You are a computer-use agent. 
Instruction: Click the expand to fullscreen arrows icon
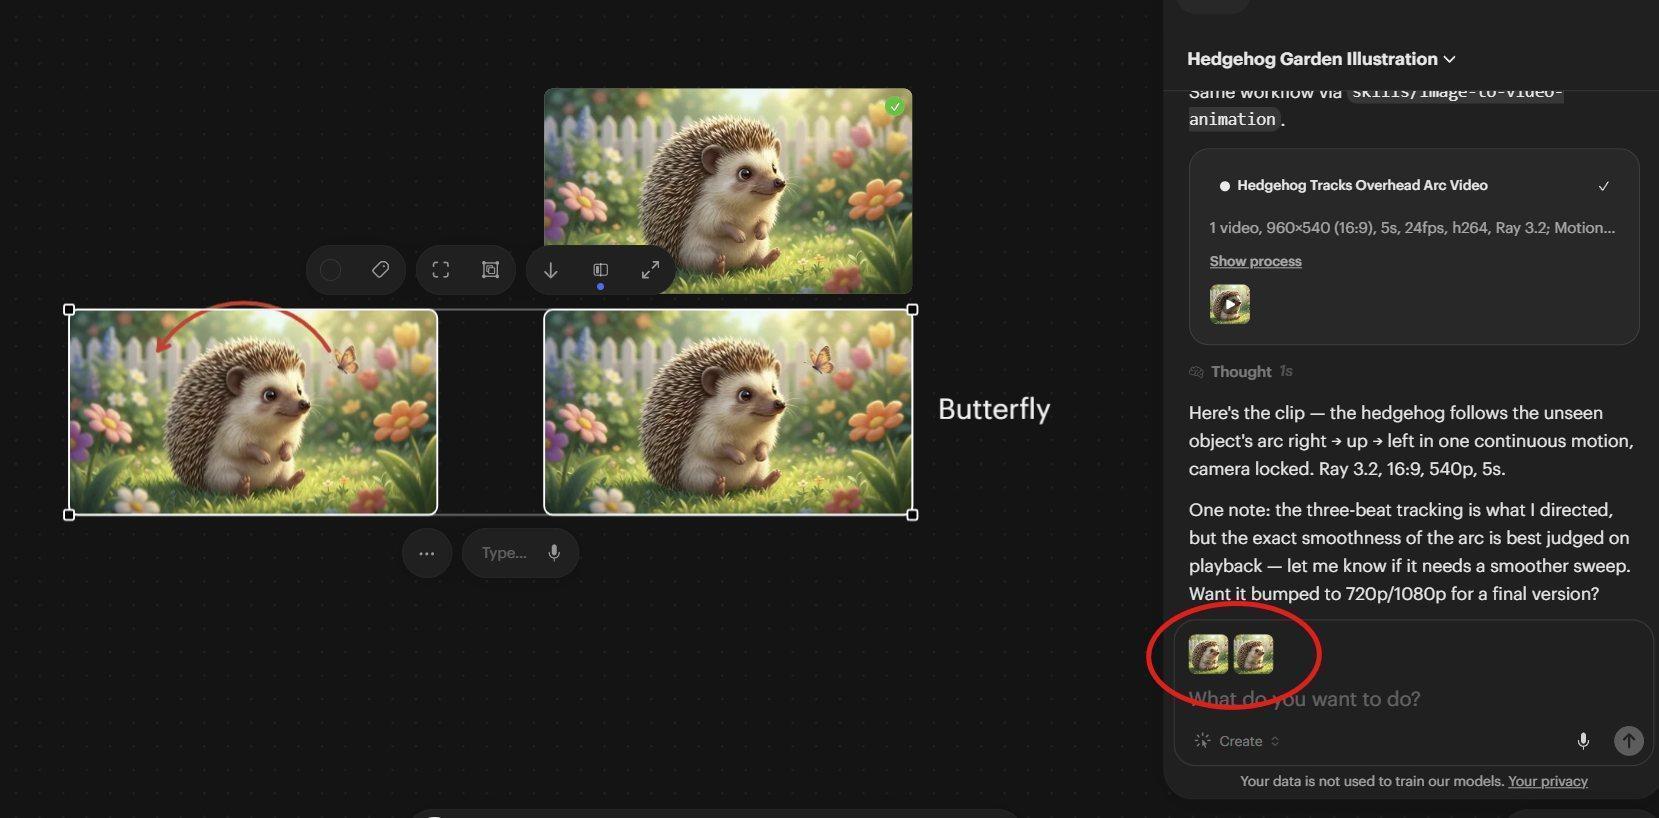650,270
